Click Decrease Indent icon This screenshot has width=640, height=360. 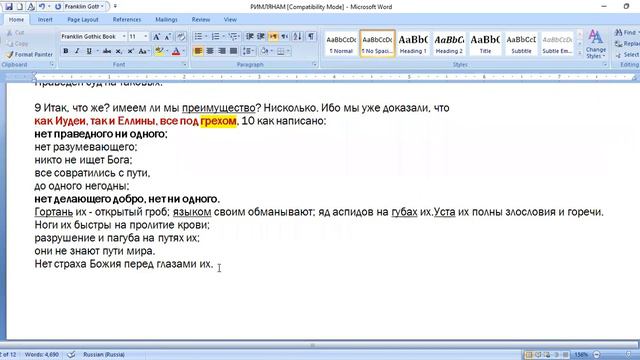point(250,37)
